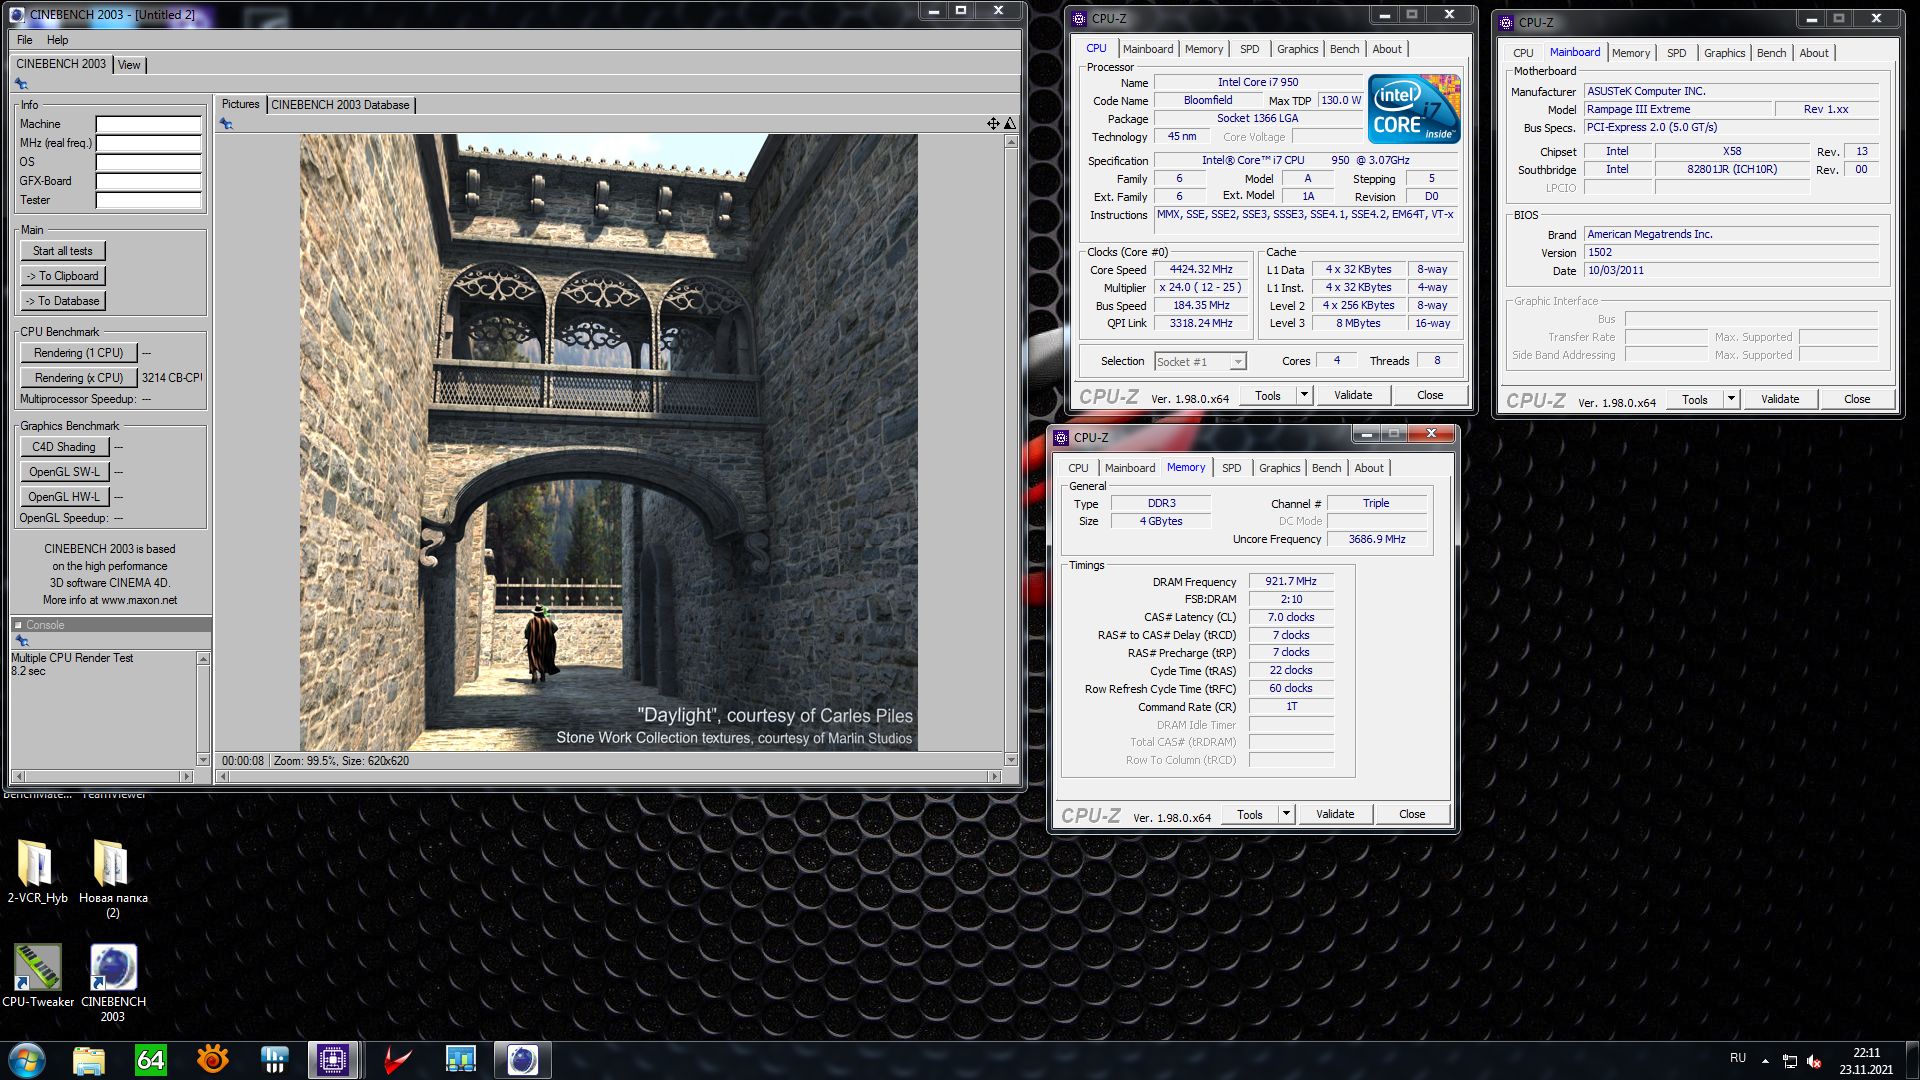Image resolution: width=1920 pixels, height=1080 pixels.
Task: Open the CINEBENCH 2003 Database tab
Action: 340,105
